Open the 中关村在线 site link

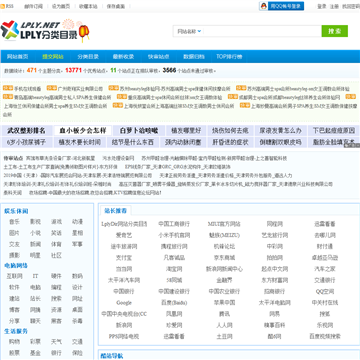click(x=325, y=303)
